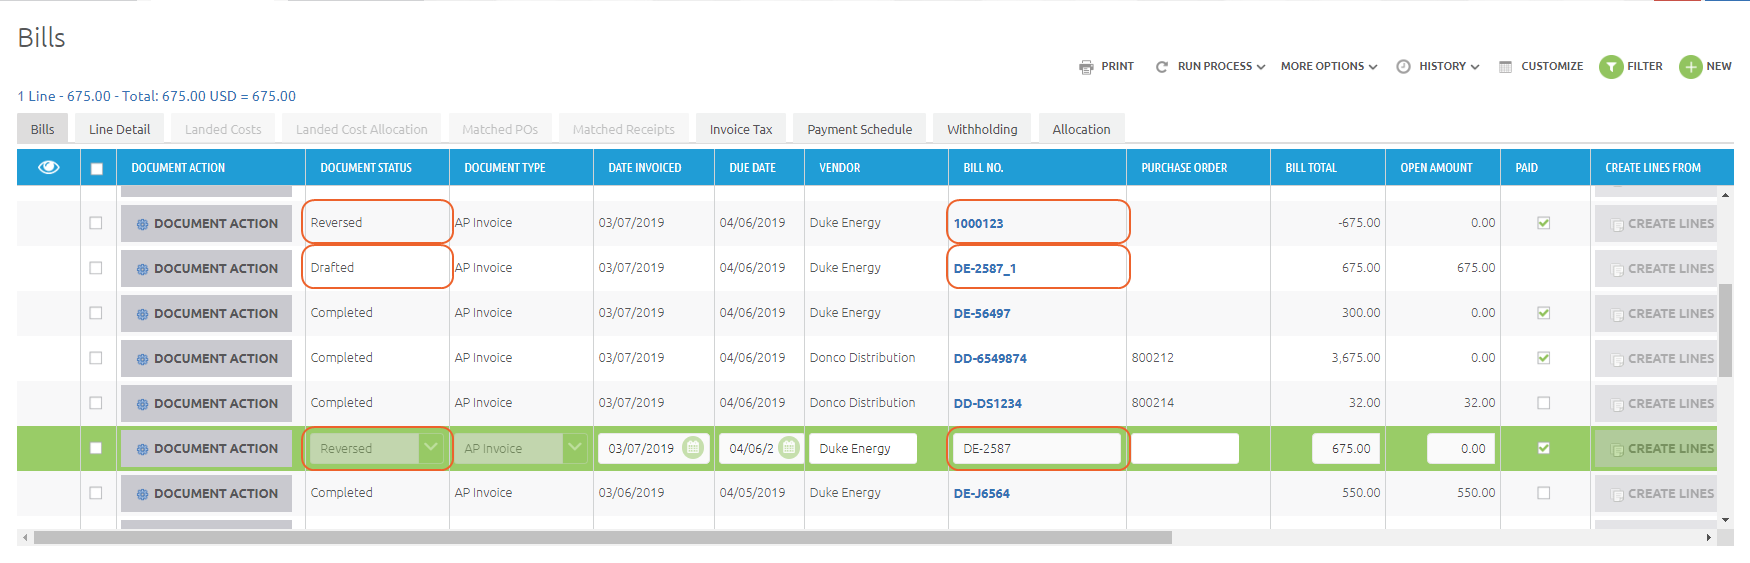Click Document Action for bill DE-J6564
The image size is (1750, 563).
206,493
